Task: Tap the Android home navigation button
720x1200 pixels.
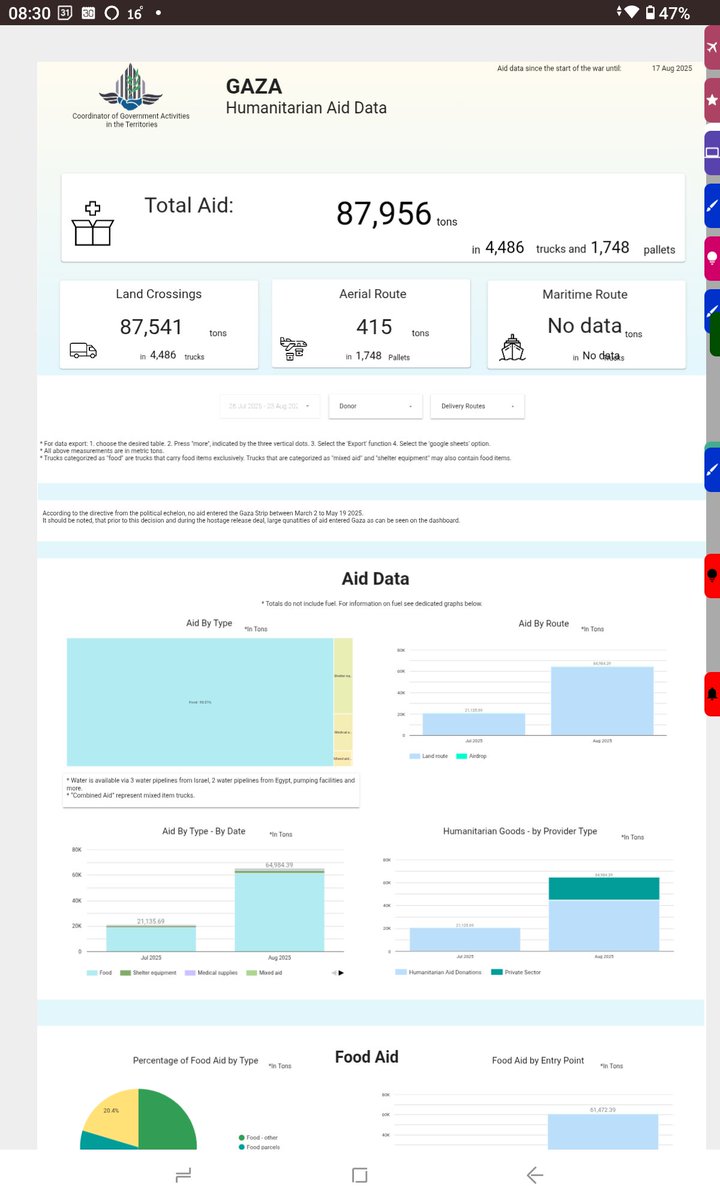Action: [360, 1174]
